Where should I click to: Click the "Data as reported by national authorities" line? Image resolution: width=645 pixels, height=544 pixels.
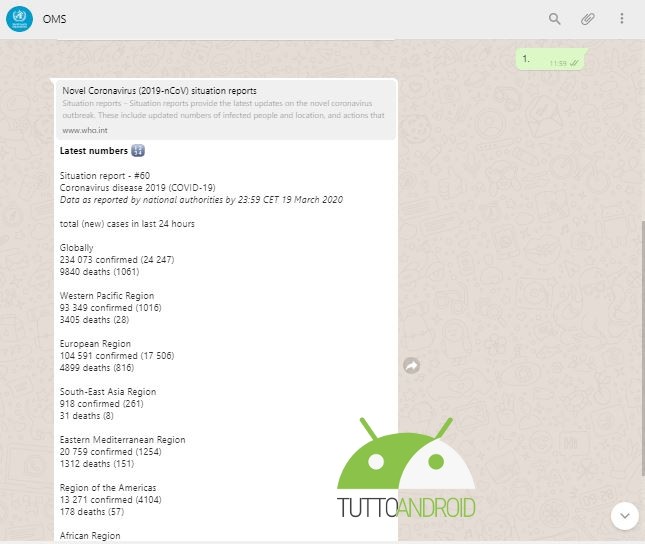(201, 200)
